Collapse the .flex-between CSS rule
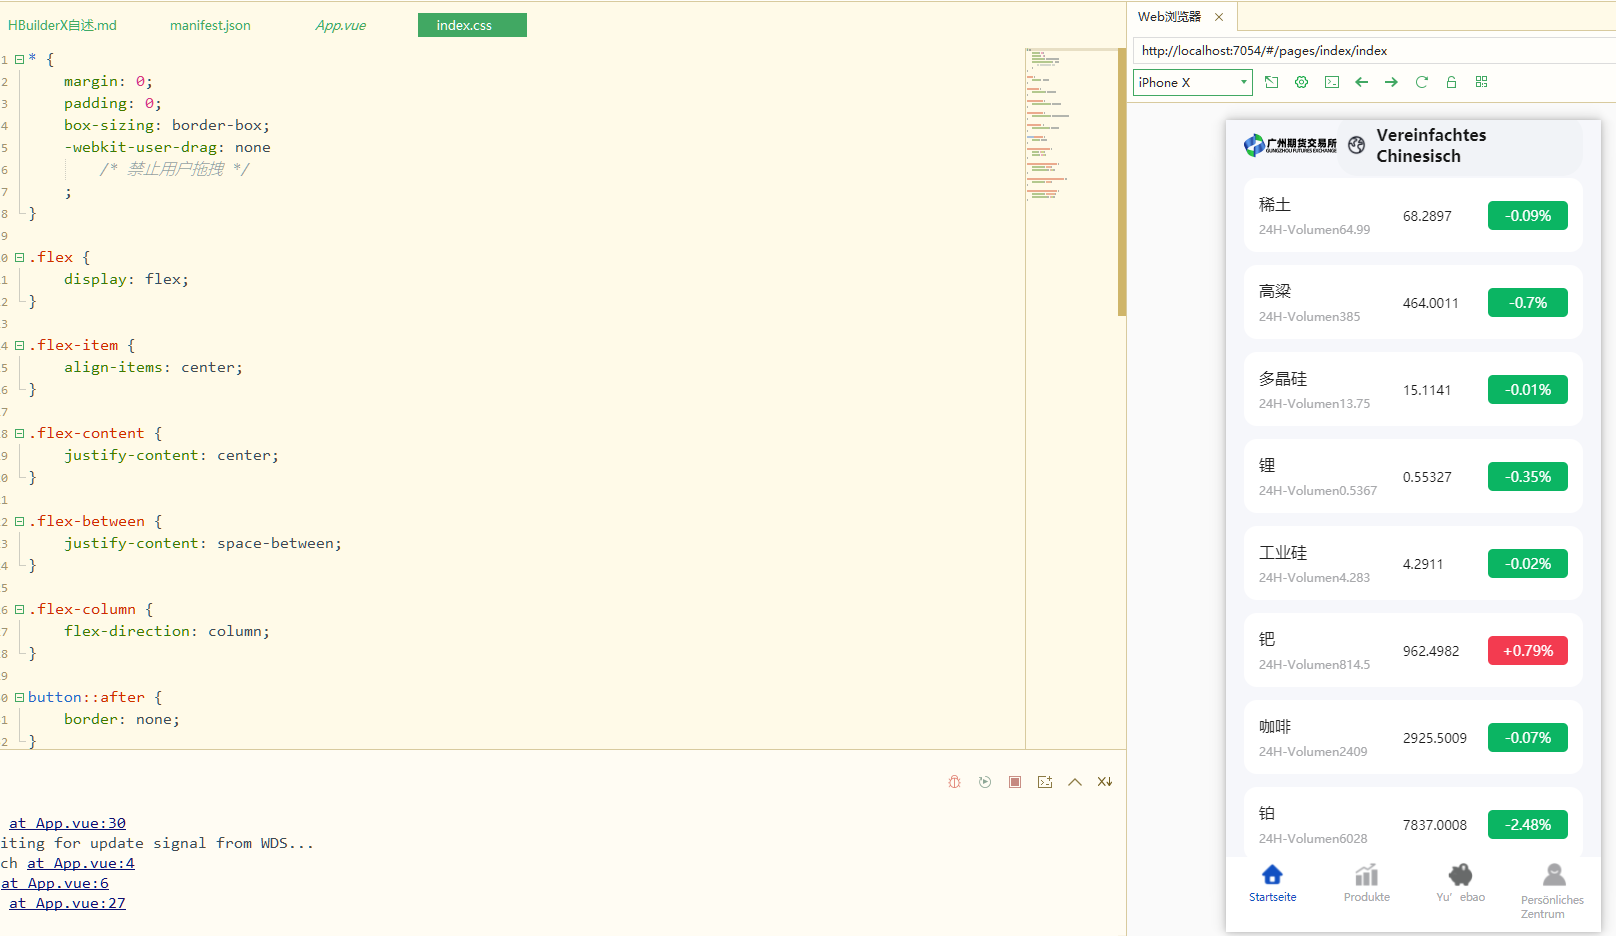 (x=19, y=521)
